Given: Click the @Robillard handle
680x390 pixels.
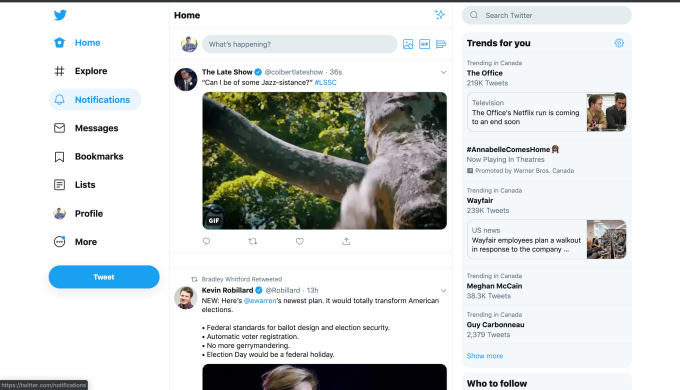Looking at the screenshot, I should click(x=283, y=290).
